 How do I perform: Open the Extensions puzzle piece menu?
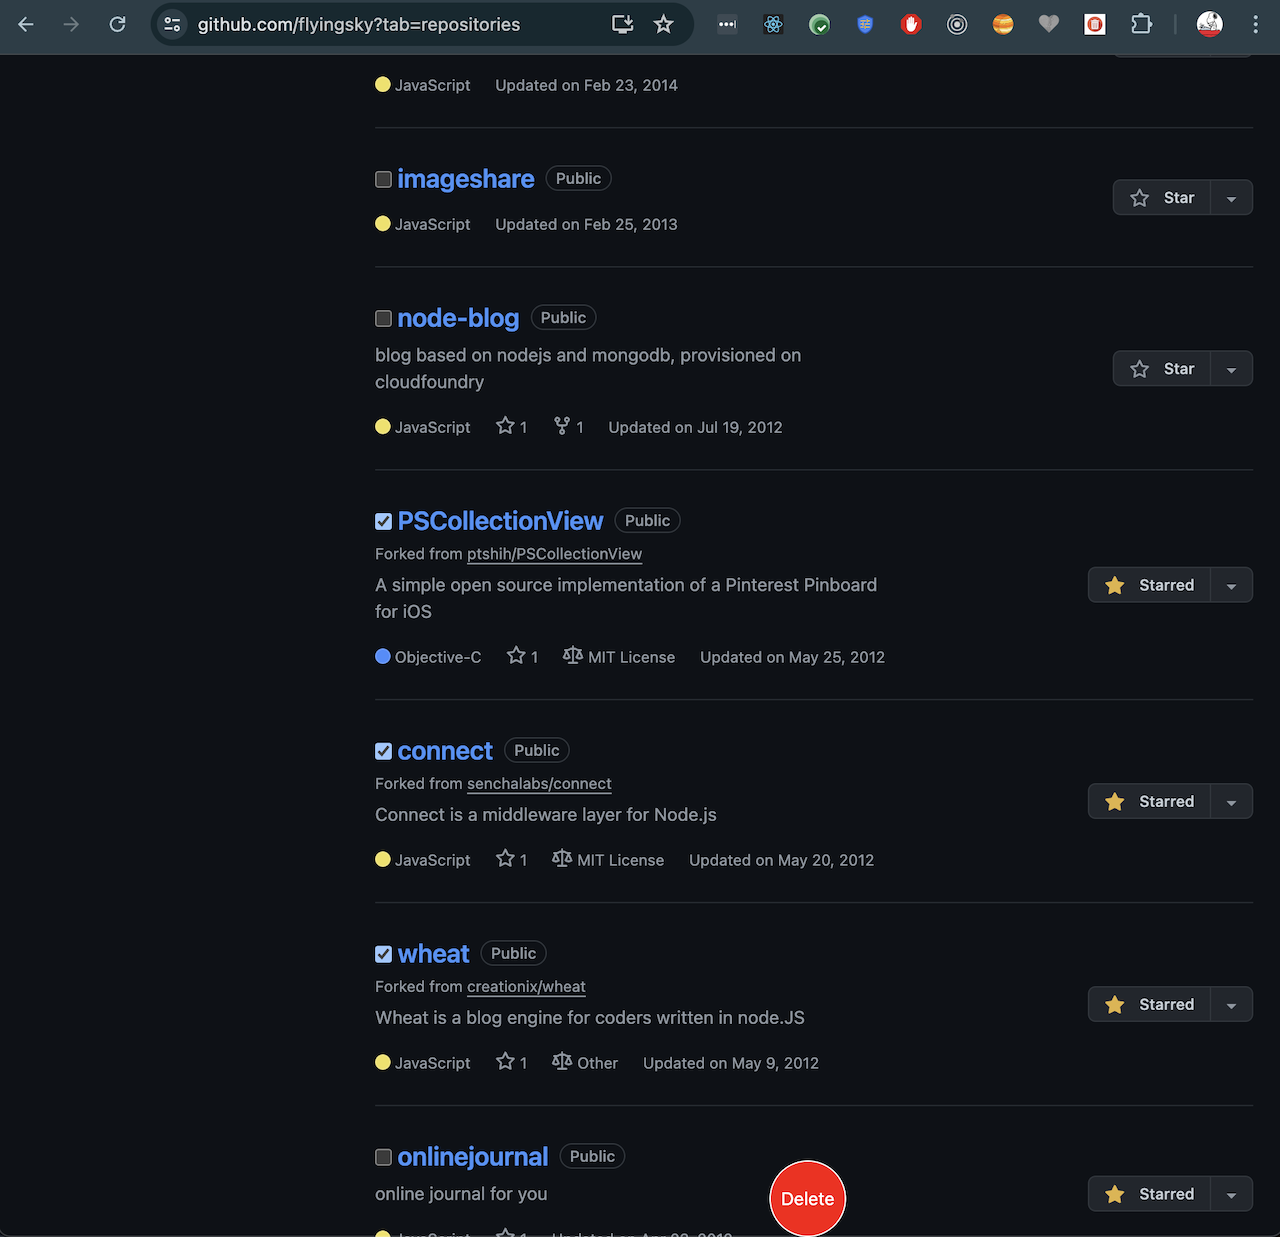1141,24
